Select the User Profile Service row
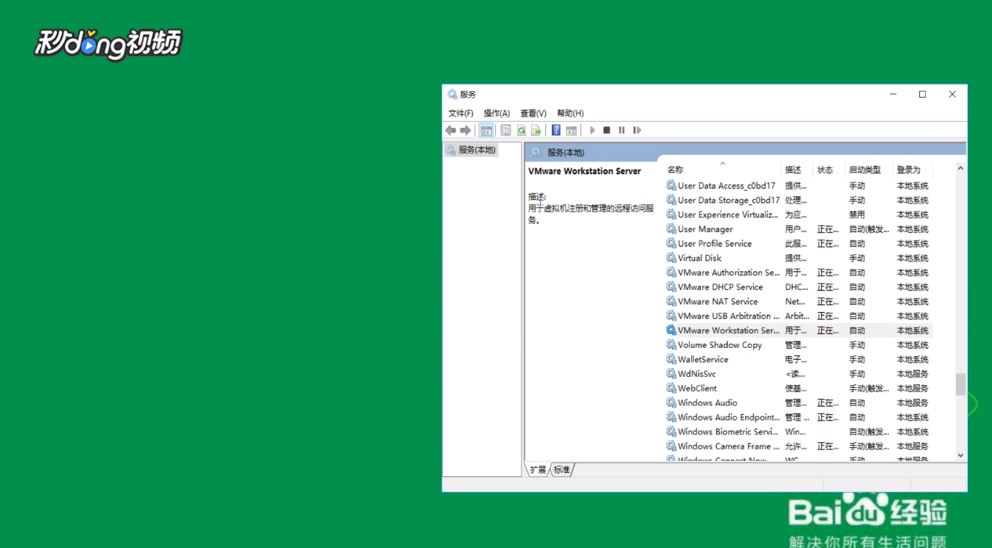Viewport: 992px width, 548px height. (x=798, y=244)
